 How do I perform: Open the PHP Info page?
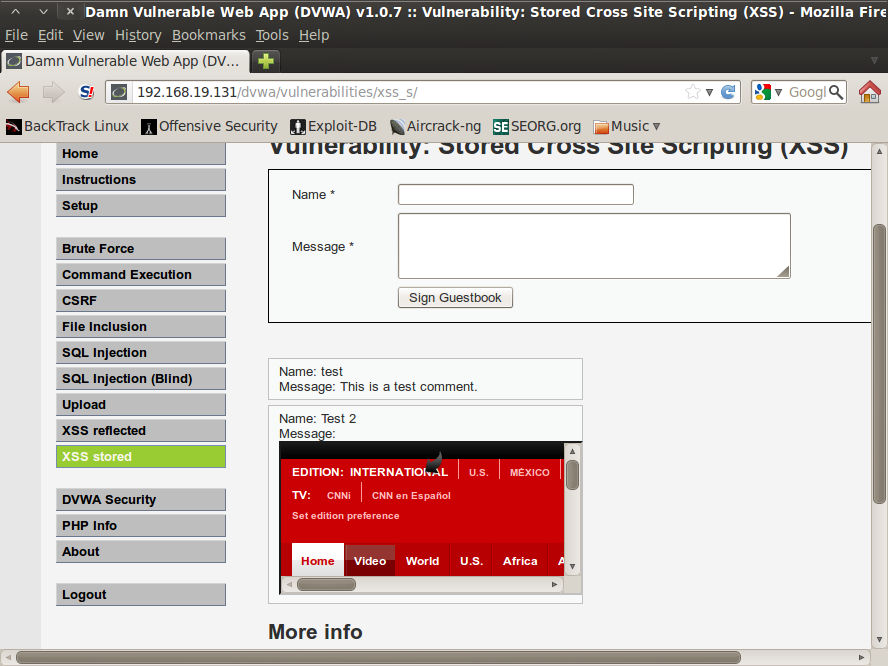141,526
